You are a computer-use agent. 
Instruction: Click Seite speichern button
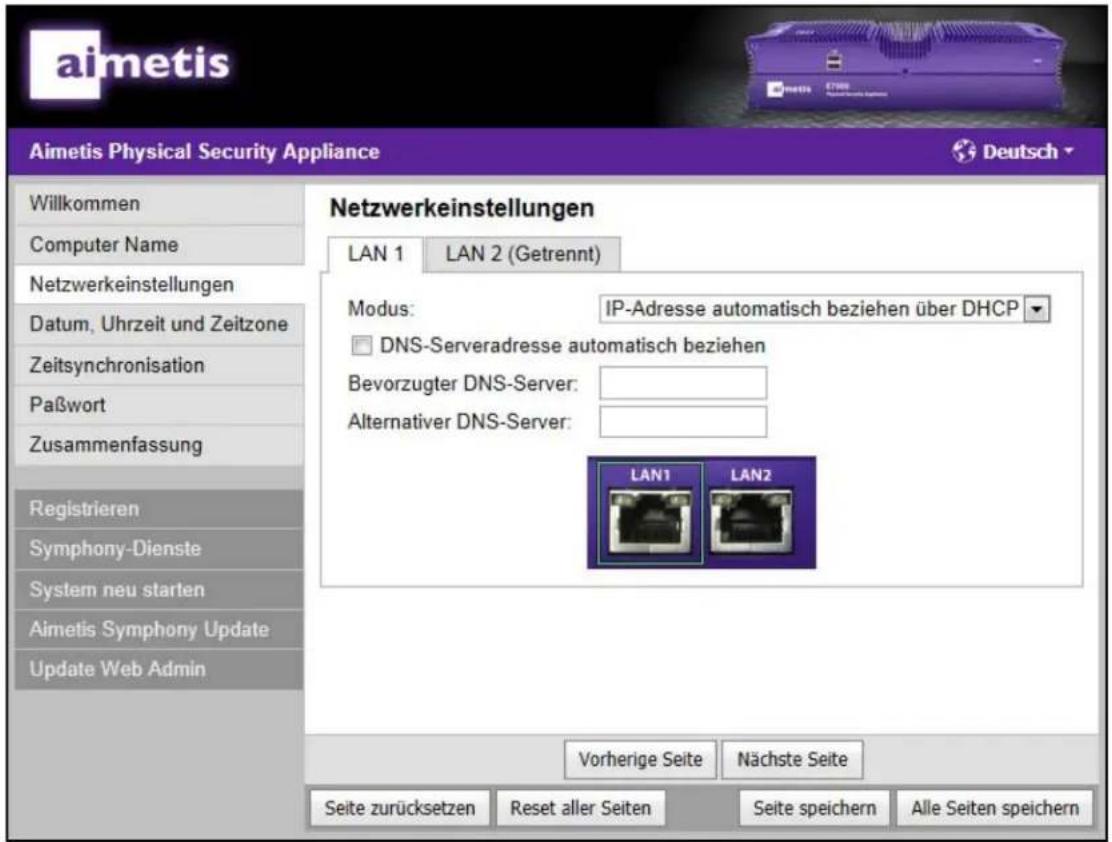814,808
